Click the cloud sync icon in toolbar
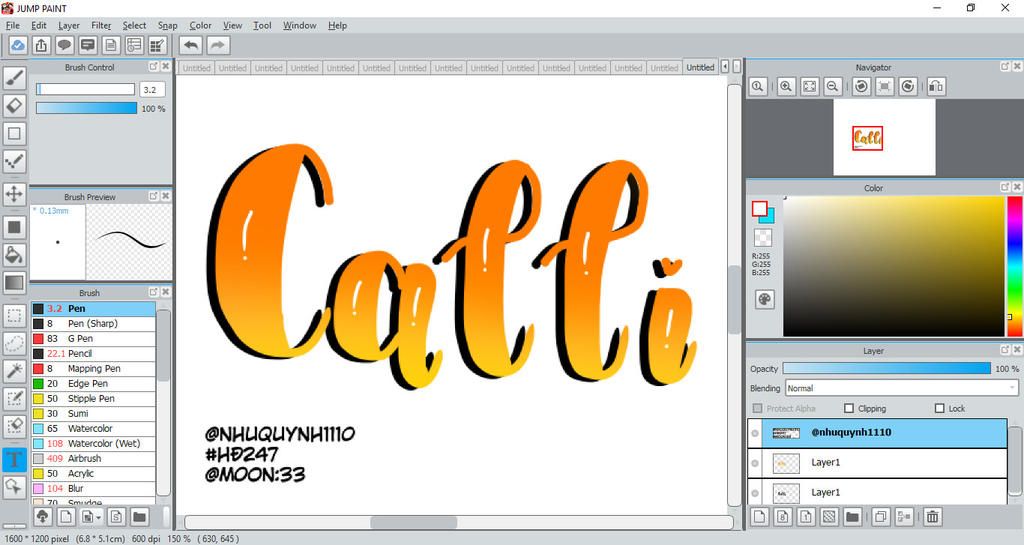This screenshot has height=545, width=1024. [x=18, y=45]
